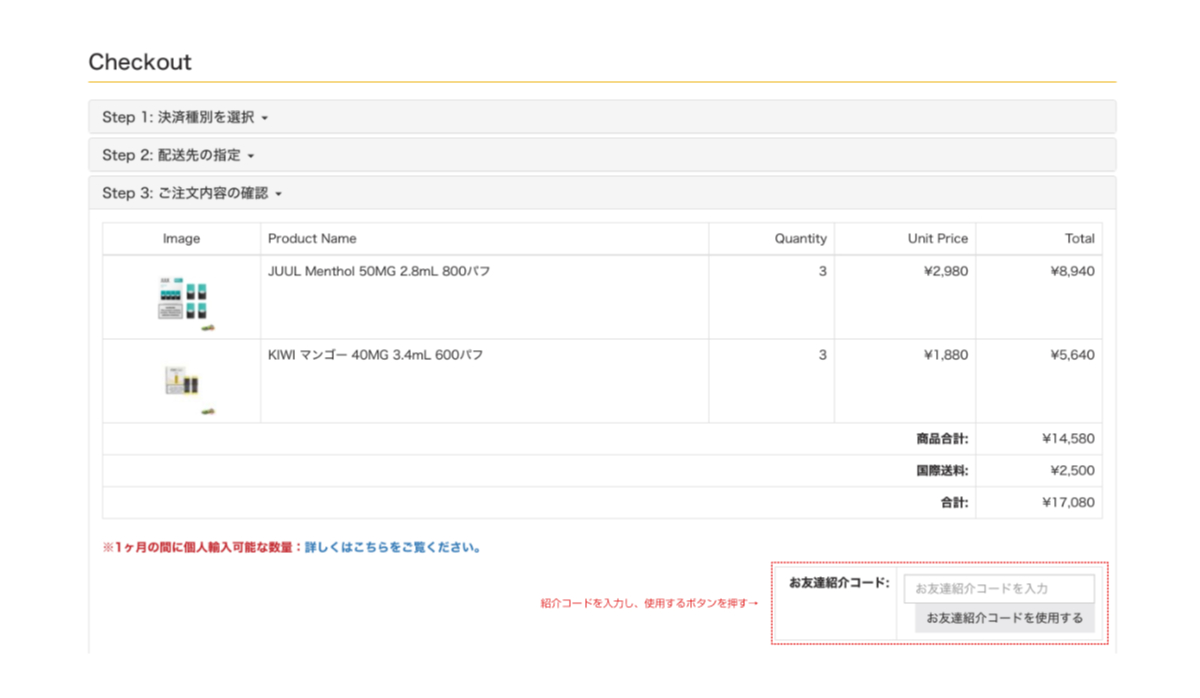Screen dimensions: 1200x698
Task: Click the Unit Price column header
Action: pos(937,239)
